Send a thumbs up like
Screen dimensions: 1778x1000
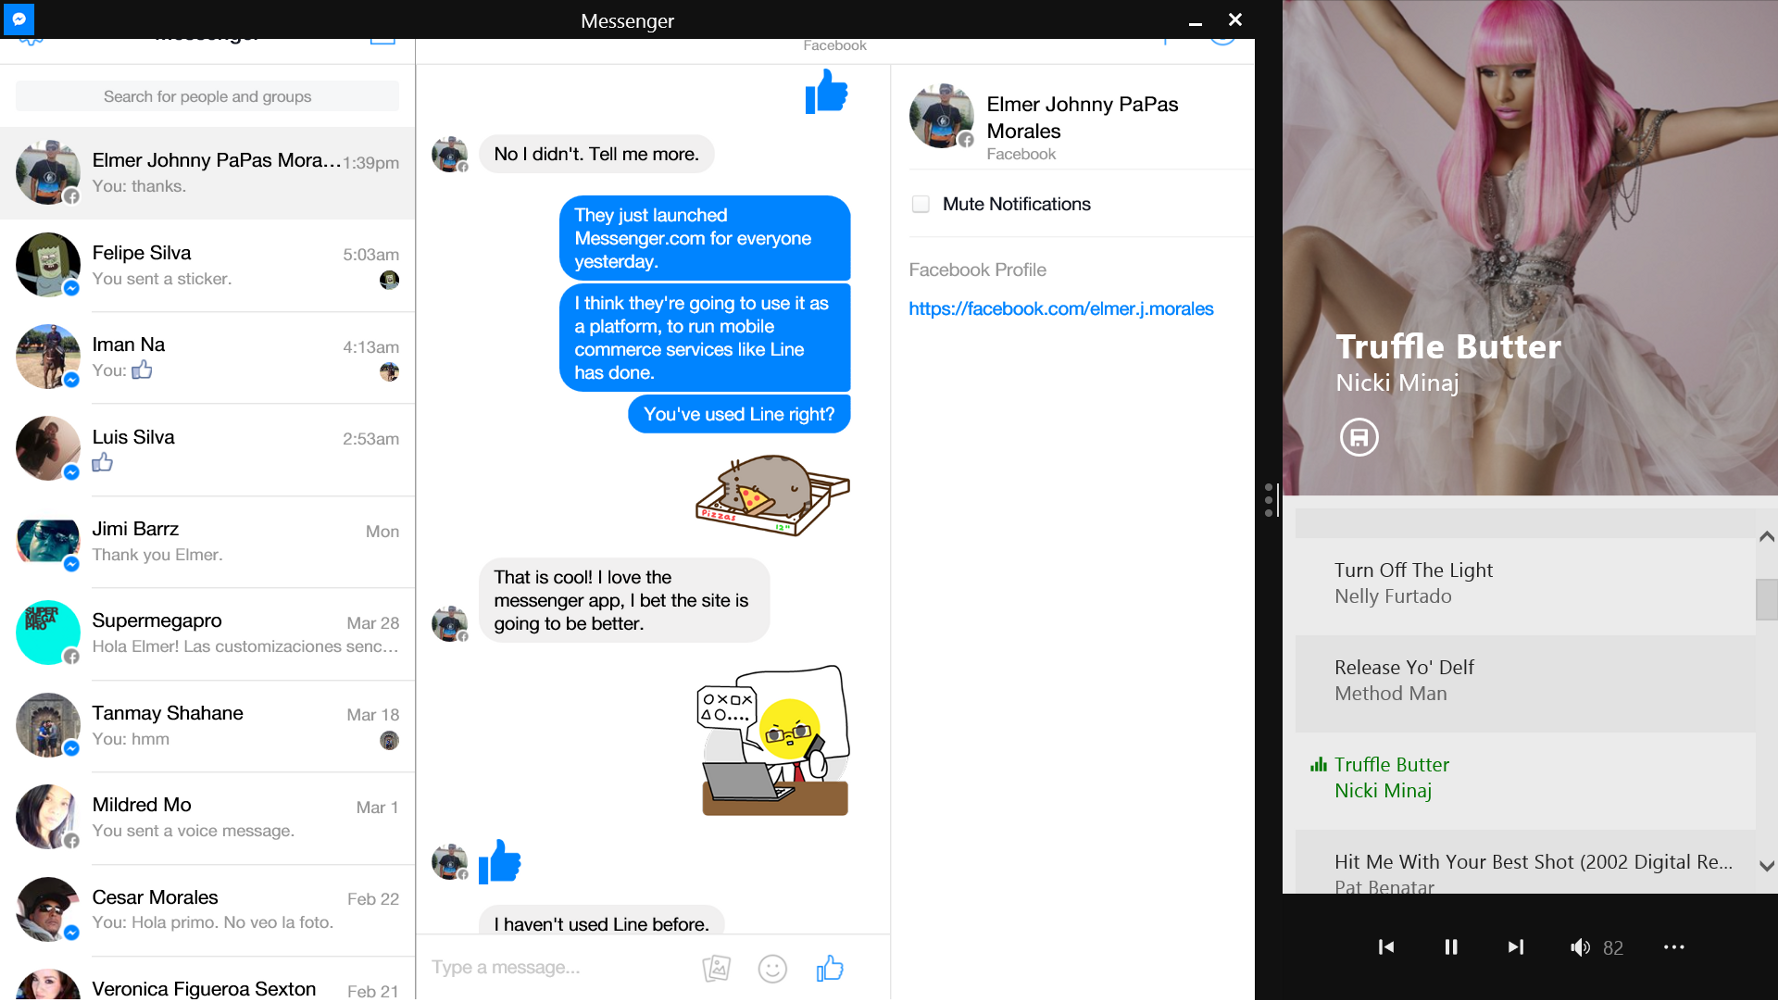(x=830, y=968)
